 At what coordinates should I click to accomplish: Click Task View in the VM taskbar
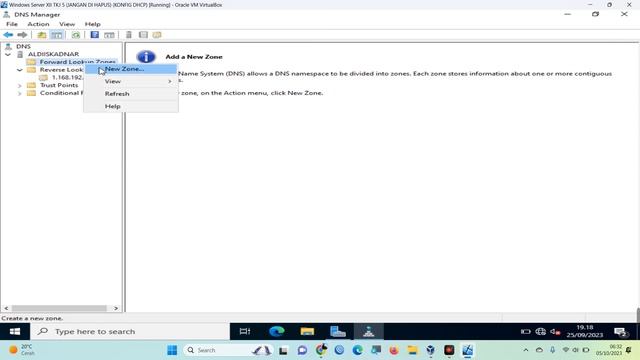click(x=245, y=331)
